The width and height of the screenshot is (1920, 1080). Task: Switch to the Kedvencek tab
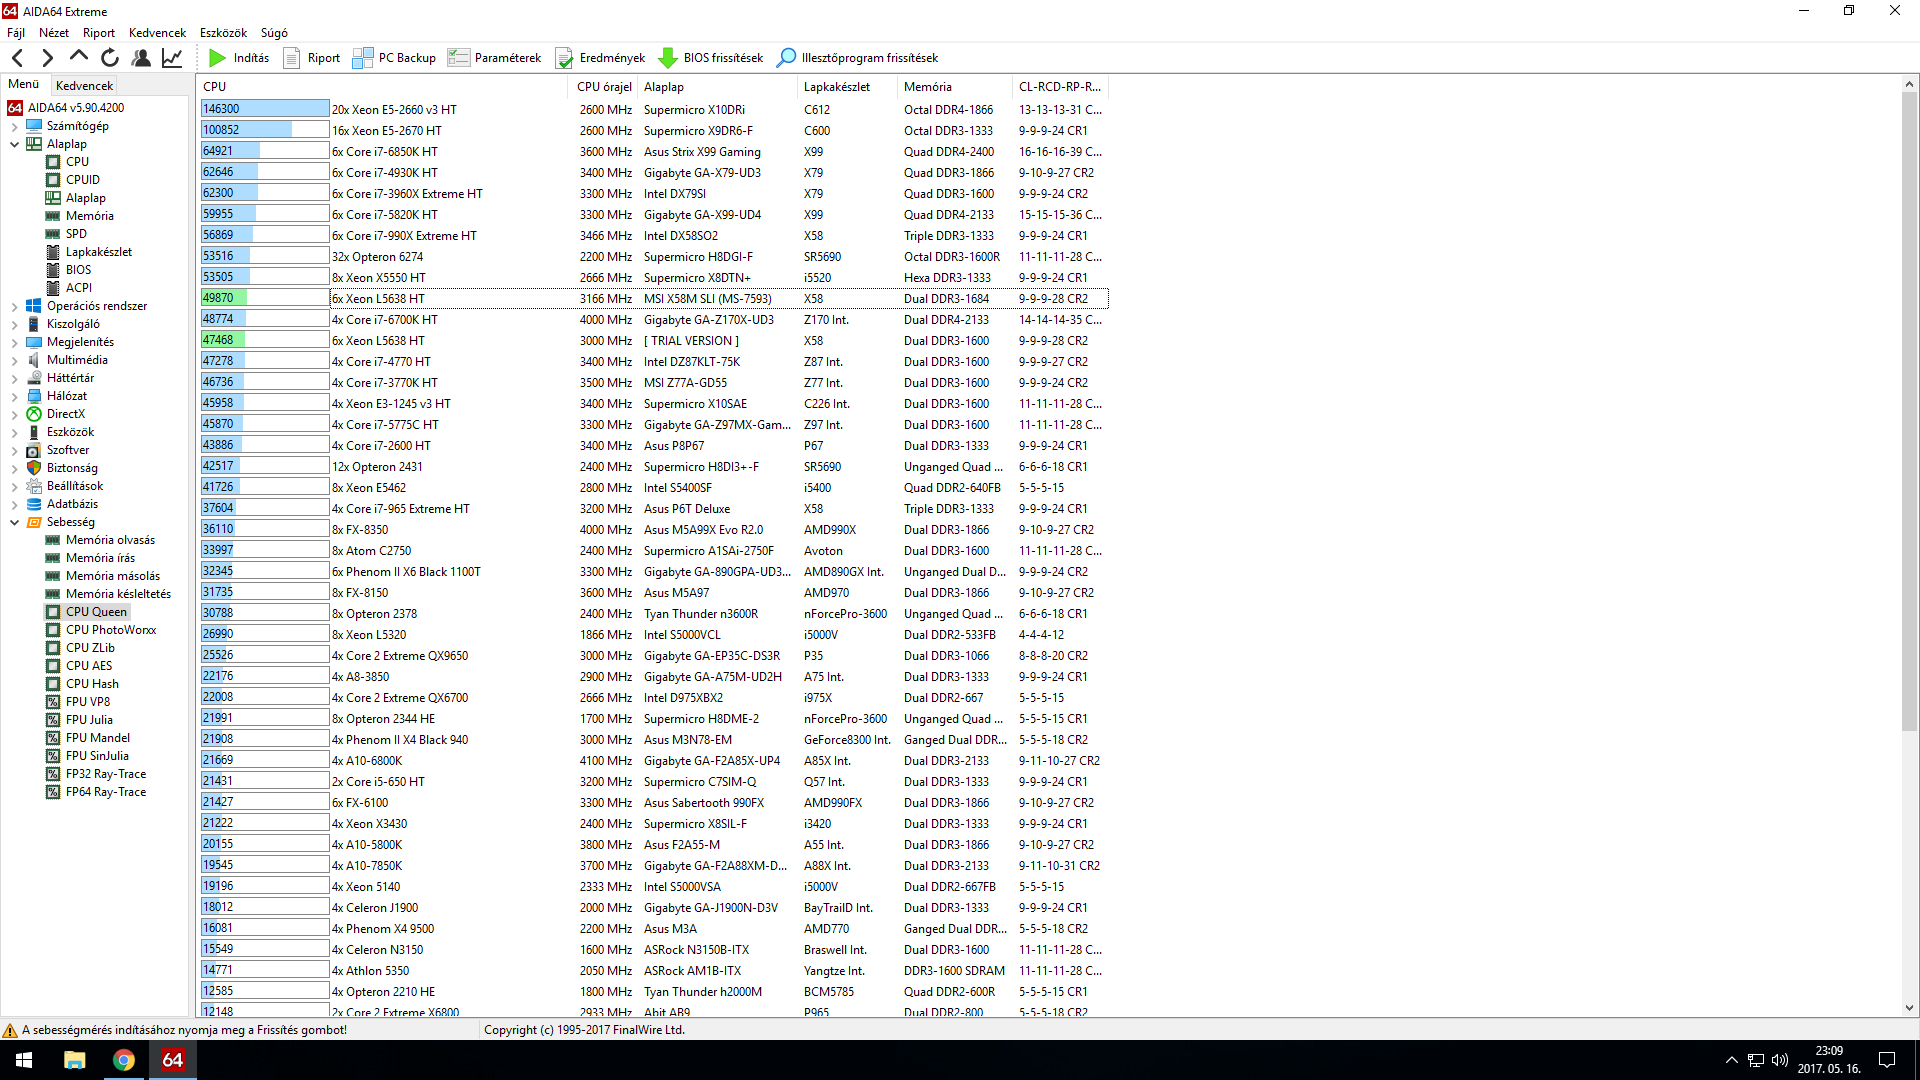pyautogui.click(x=85, y=86)
